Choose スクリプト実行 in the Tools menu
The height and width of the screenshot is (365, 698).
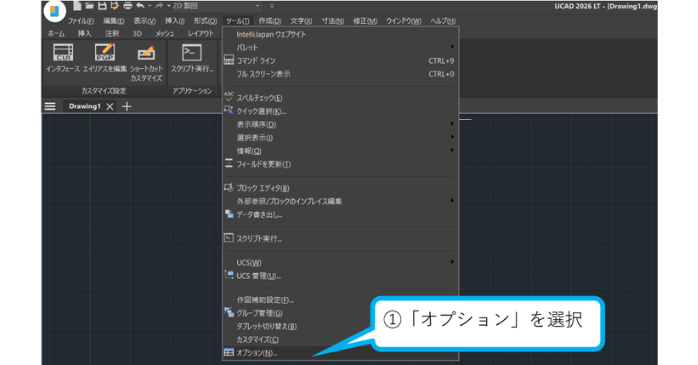[341, 239]
